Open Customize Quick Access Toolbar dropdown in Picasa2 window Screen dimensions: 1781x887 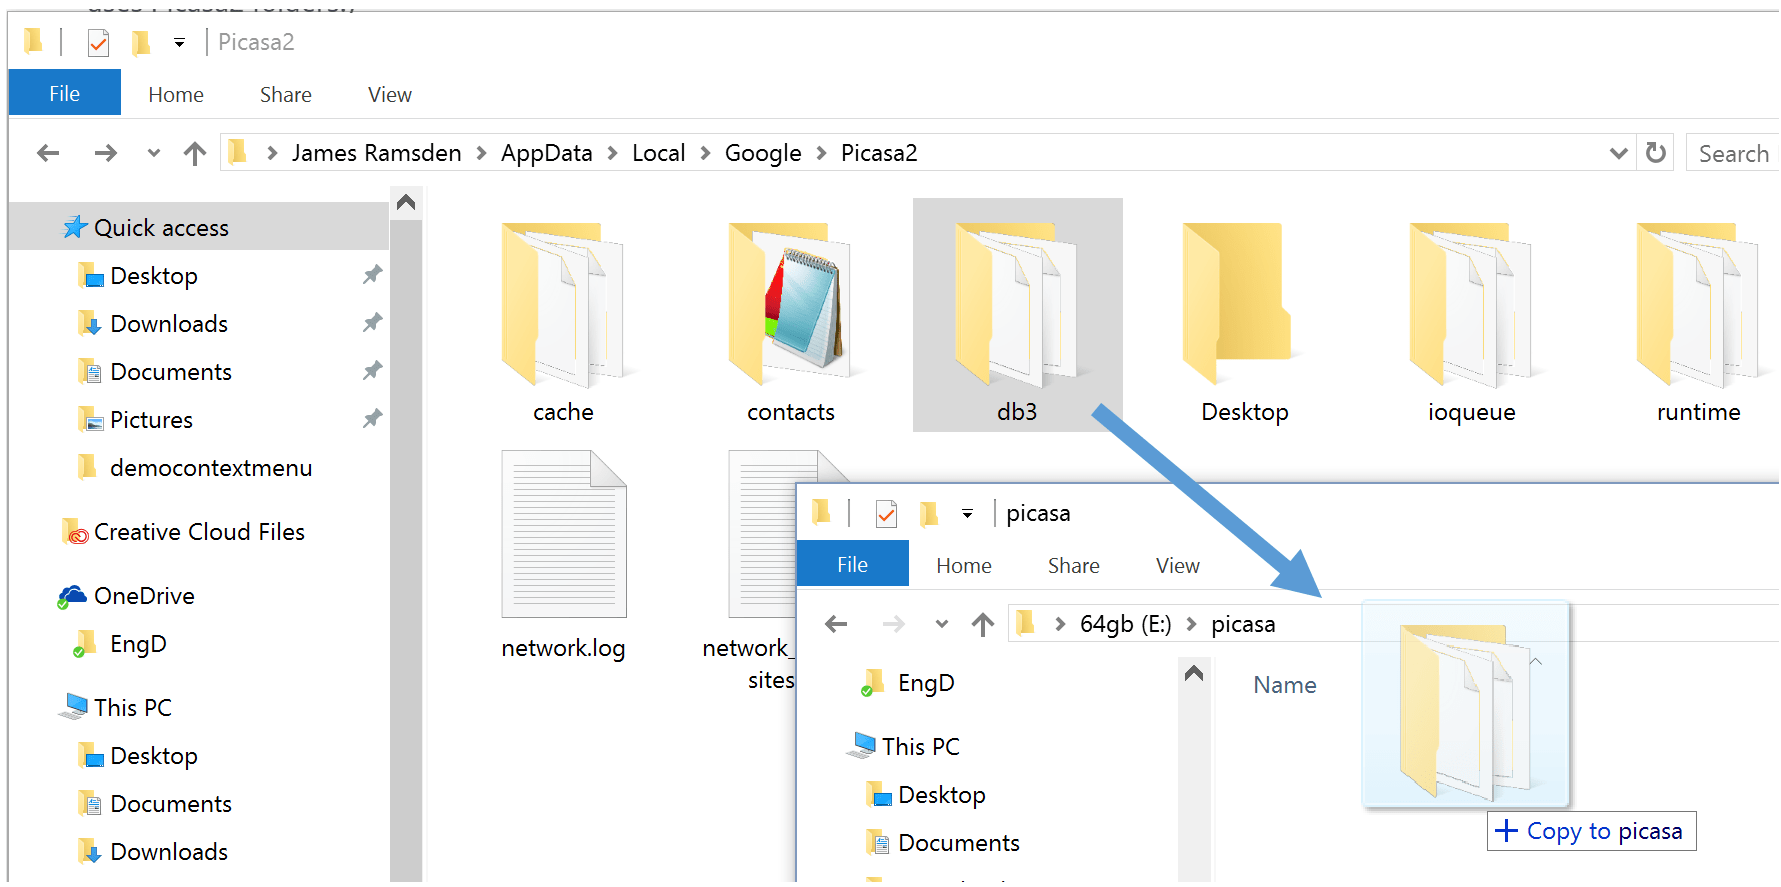pos(179,42)
